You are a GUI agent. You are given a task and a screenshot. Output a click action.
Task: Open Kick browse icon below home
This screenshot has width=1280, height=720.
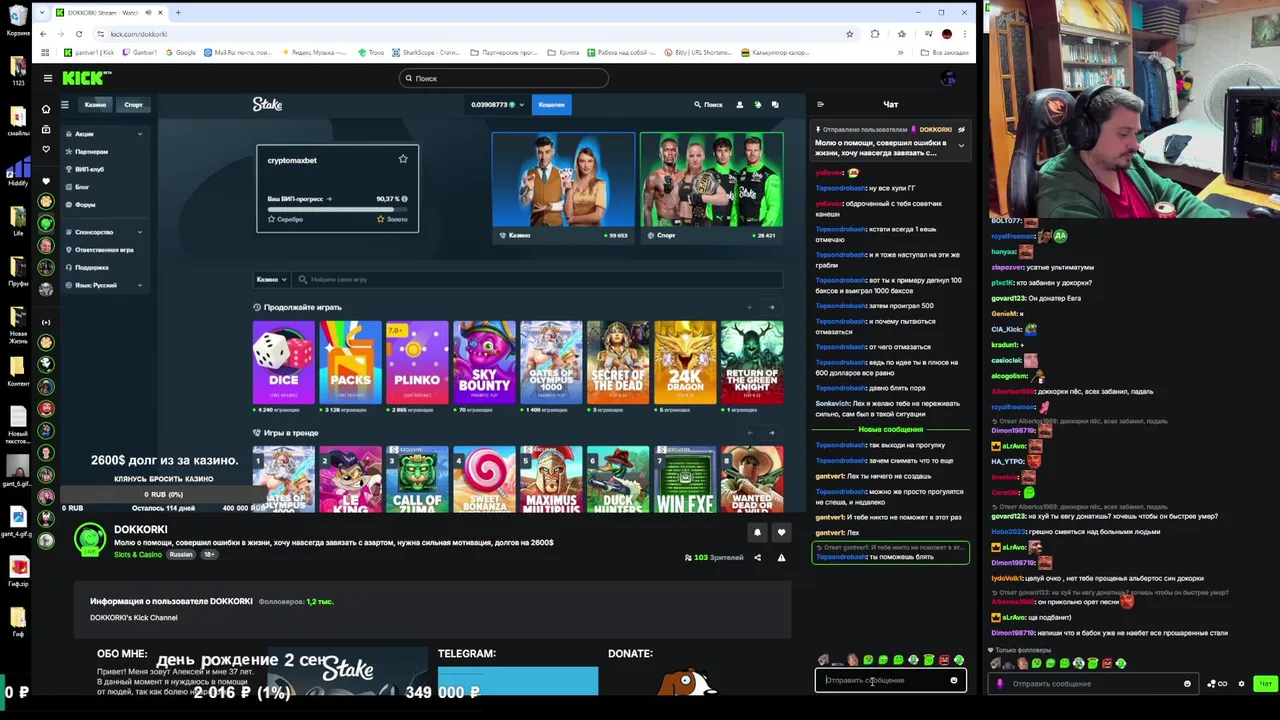pyautogui.click(x=45, y=129)
